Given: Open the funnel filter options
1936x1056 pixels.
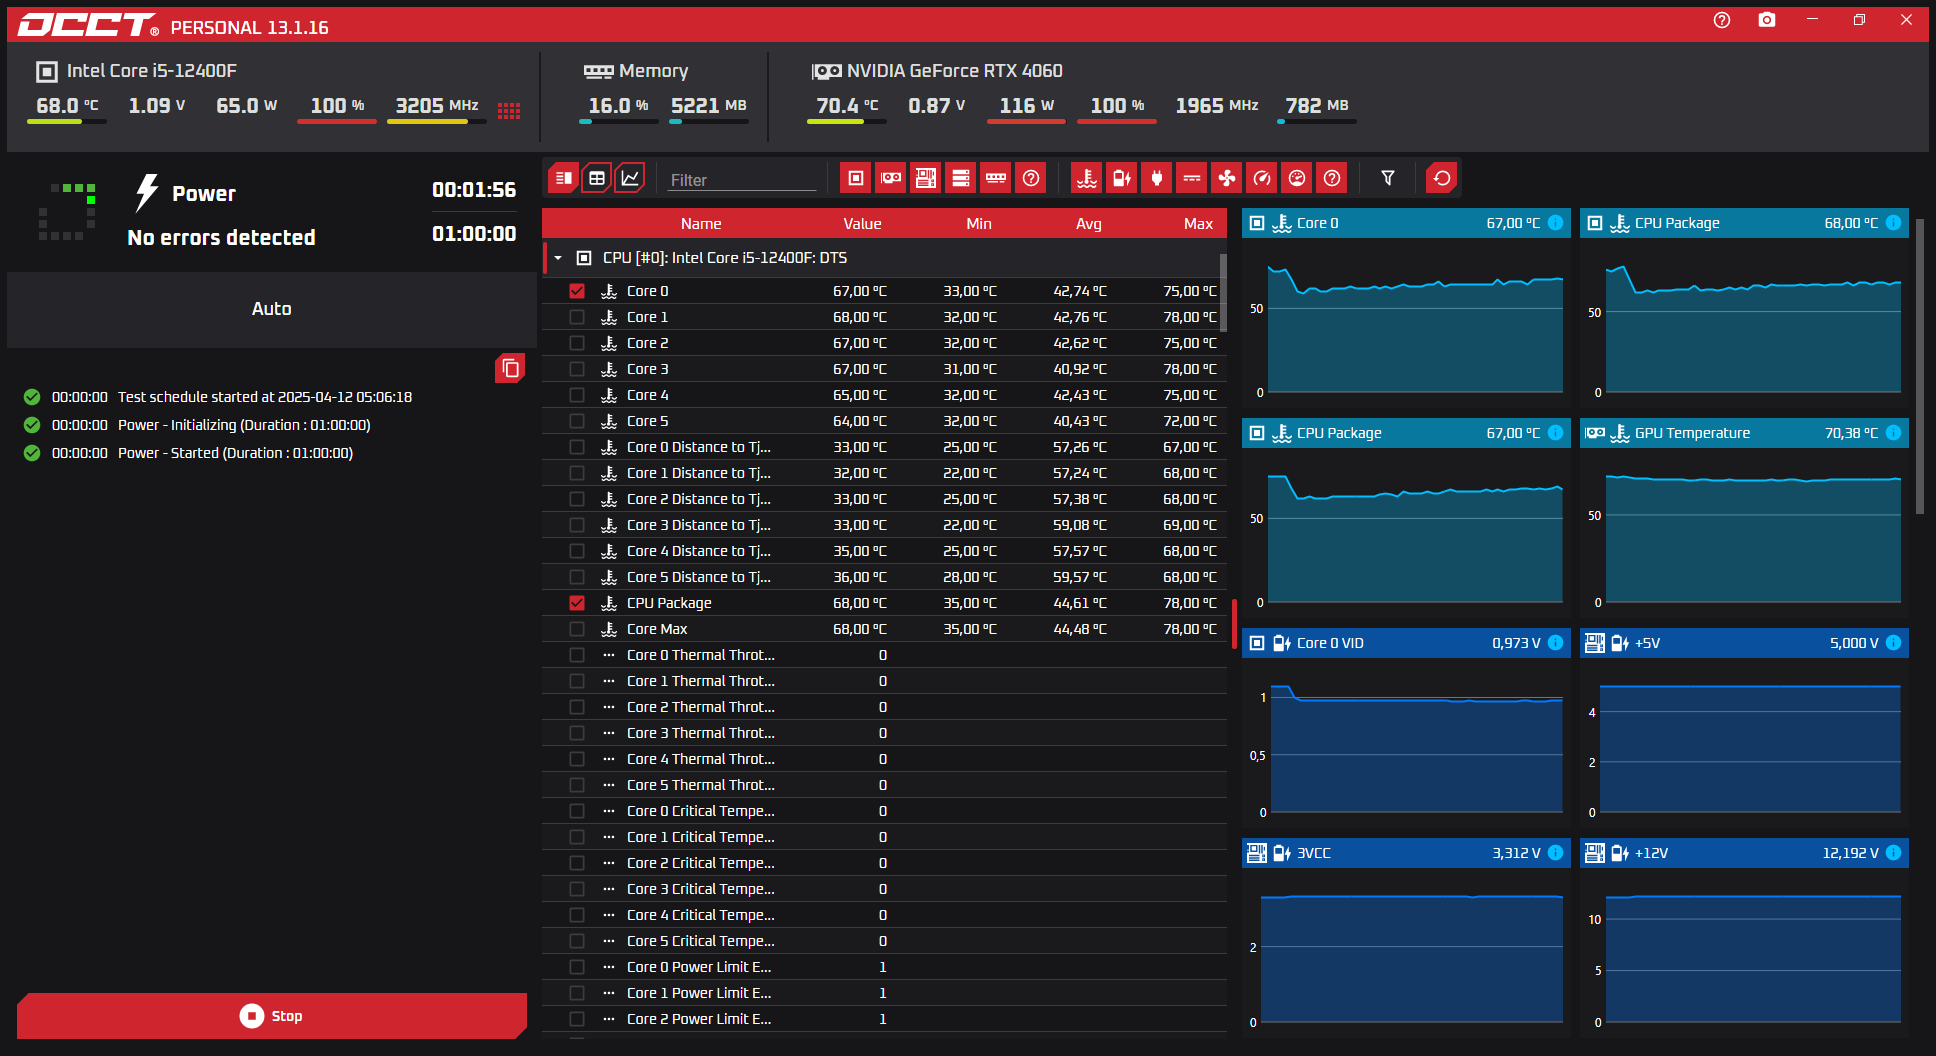Looking at the screenshot, I should click(1388, 178).
